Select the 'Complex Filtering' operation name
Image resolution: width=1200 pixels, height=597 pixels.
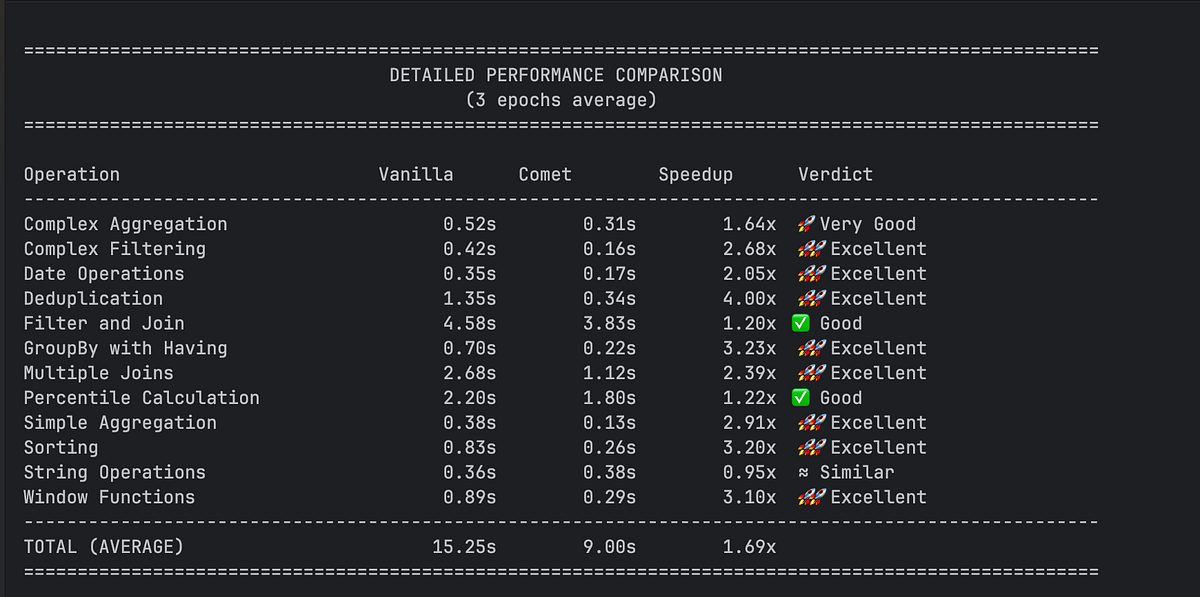[115, 249]
